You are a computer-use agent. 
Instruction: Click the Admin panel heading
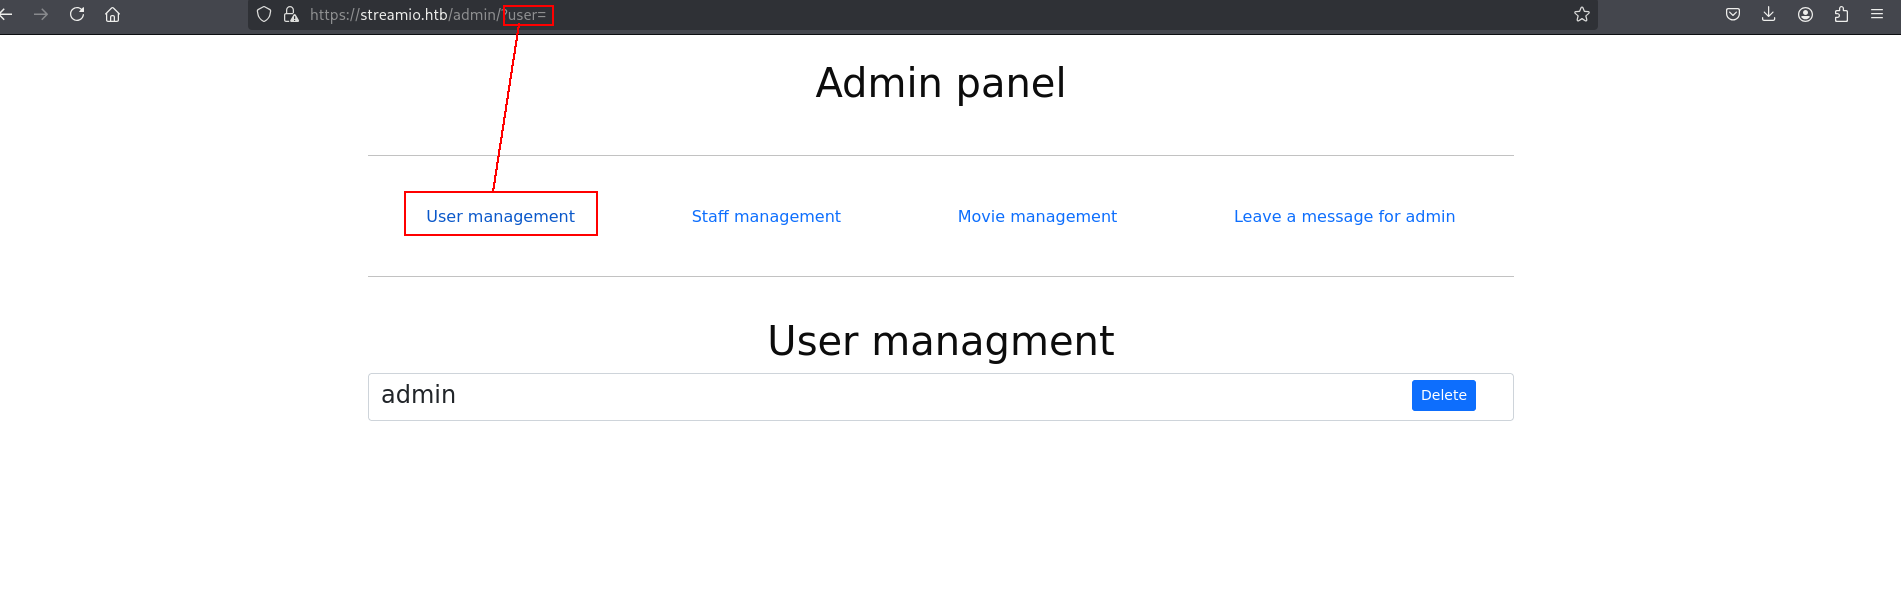(x=940, y=83)
